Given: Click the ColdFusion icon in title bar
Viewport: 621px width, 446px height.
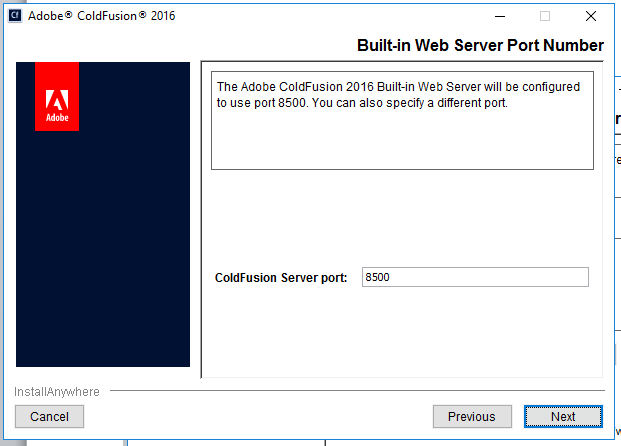Looking at the screenshot, I should pos(15,16).
